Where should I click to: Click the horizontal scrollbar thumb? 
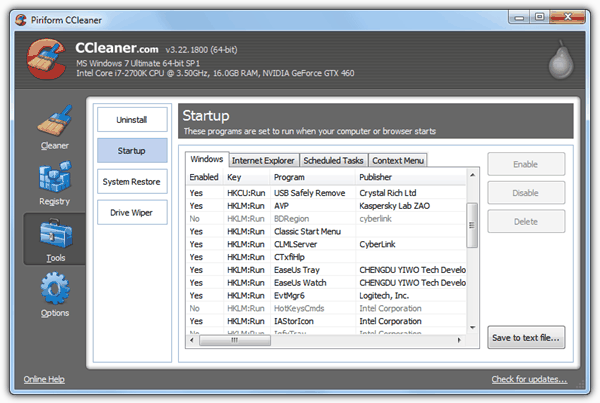point(235,340)
